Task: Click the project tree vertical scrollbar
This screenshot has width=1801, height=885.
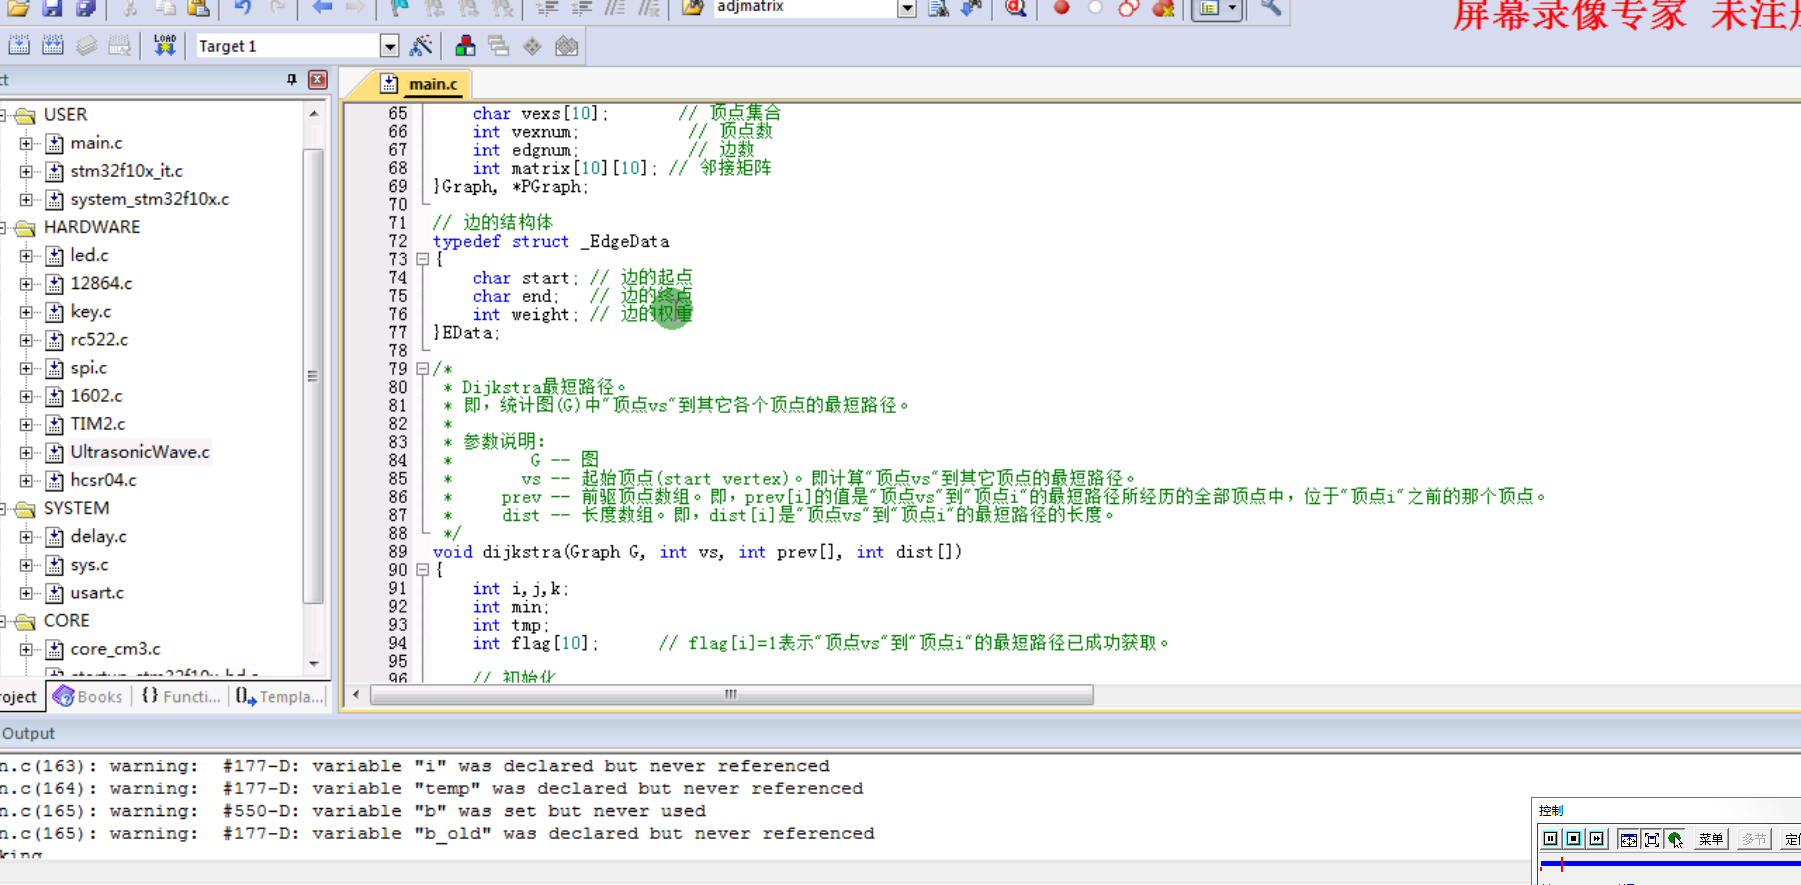Action: coord(313,377)
